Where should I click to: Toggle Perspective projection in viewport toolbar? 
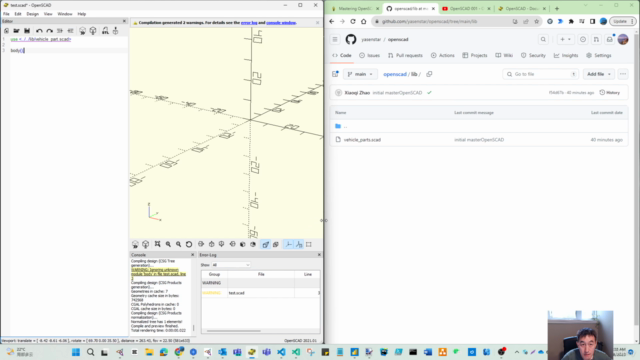point(265,244)
